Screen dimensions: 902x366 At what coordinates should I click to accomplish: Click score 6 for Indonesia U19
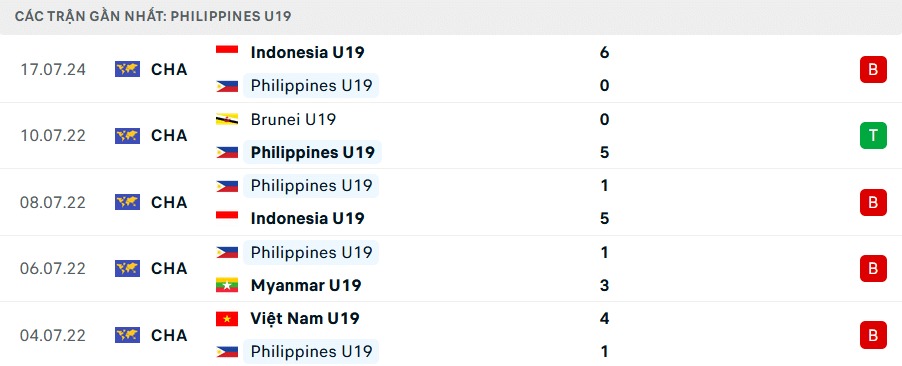604,53
